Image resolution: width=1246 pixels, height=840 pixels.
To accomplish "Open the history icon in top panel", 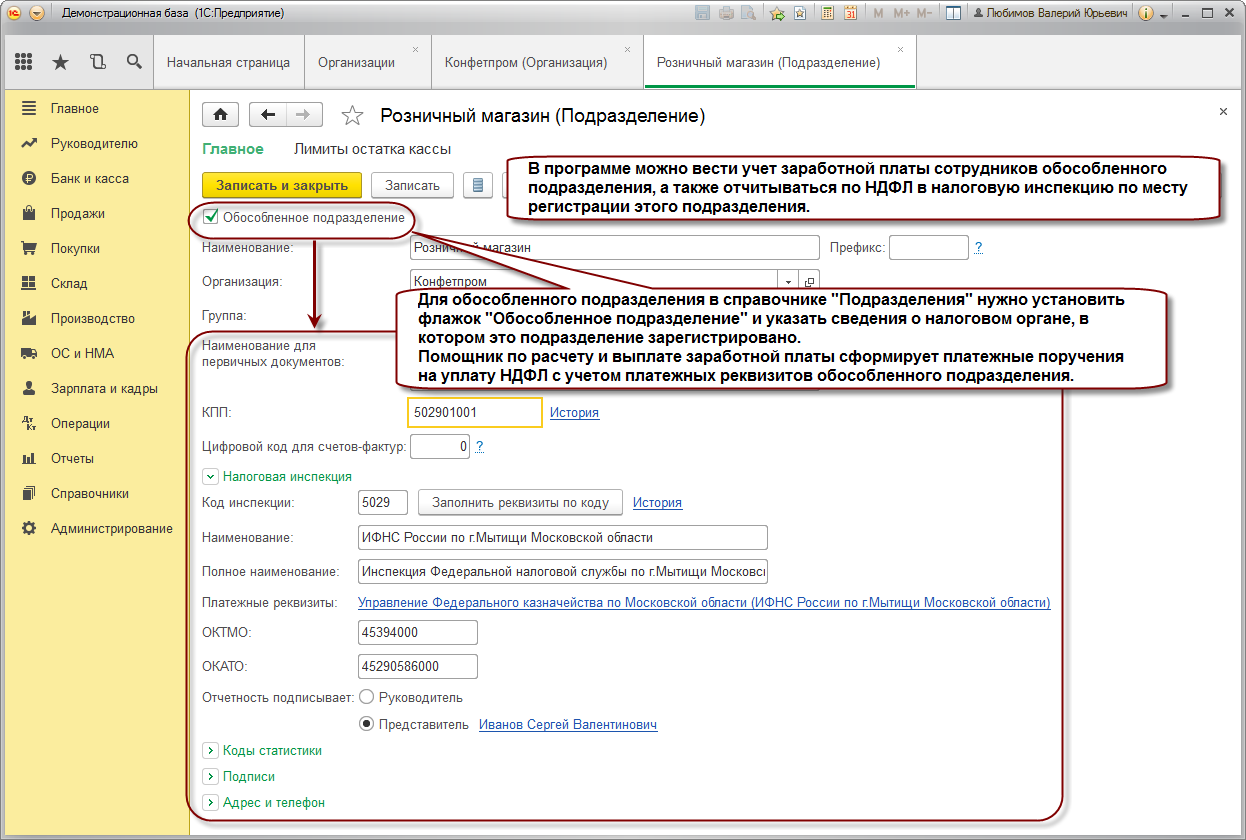I will tap(97, 62).
